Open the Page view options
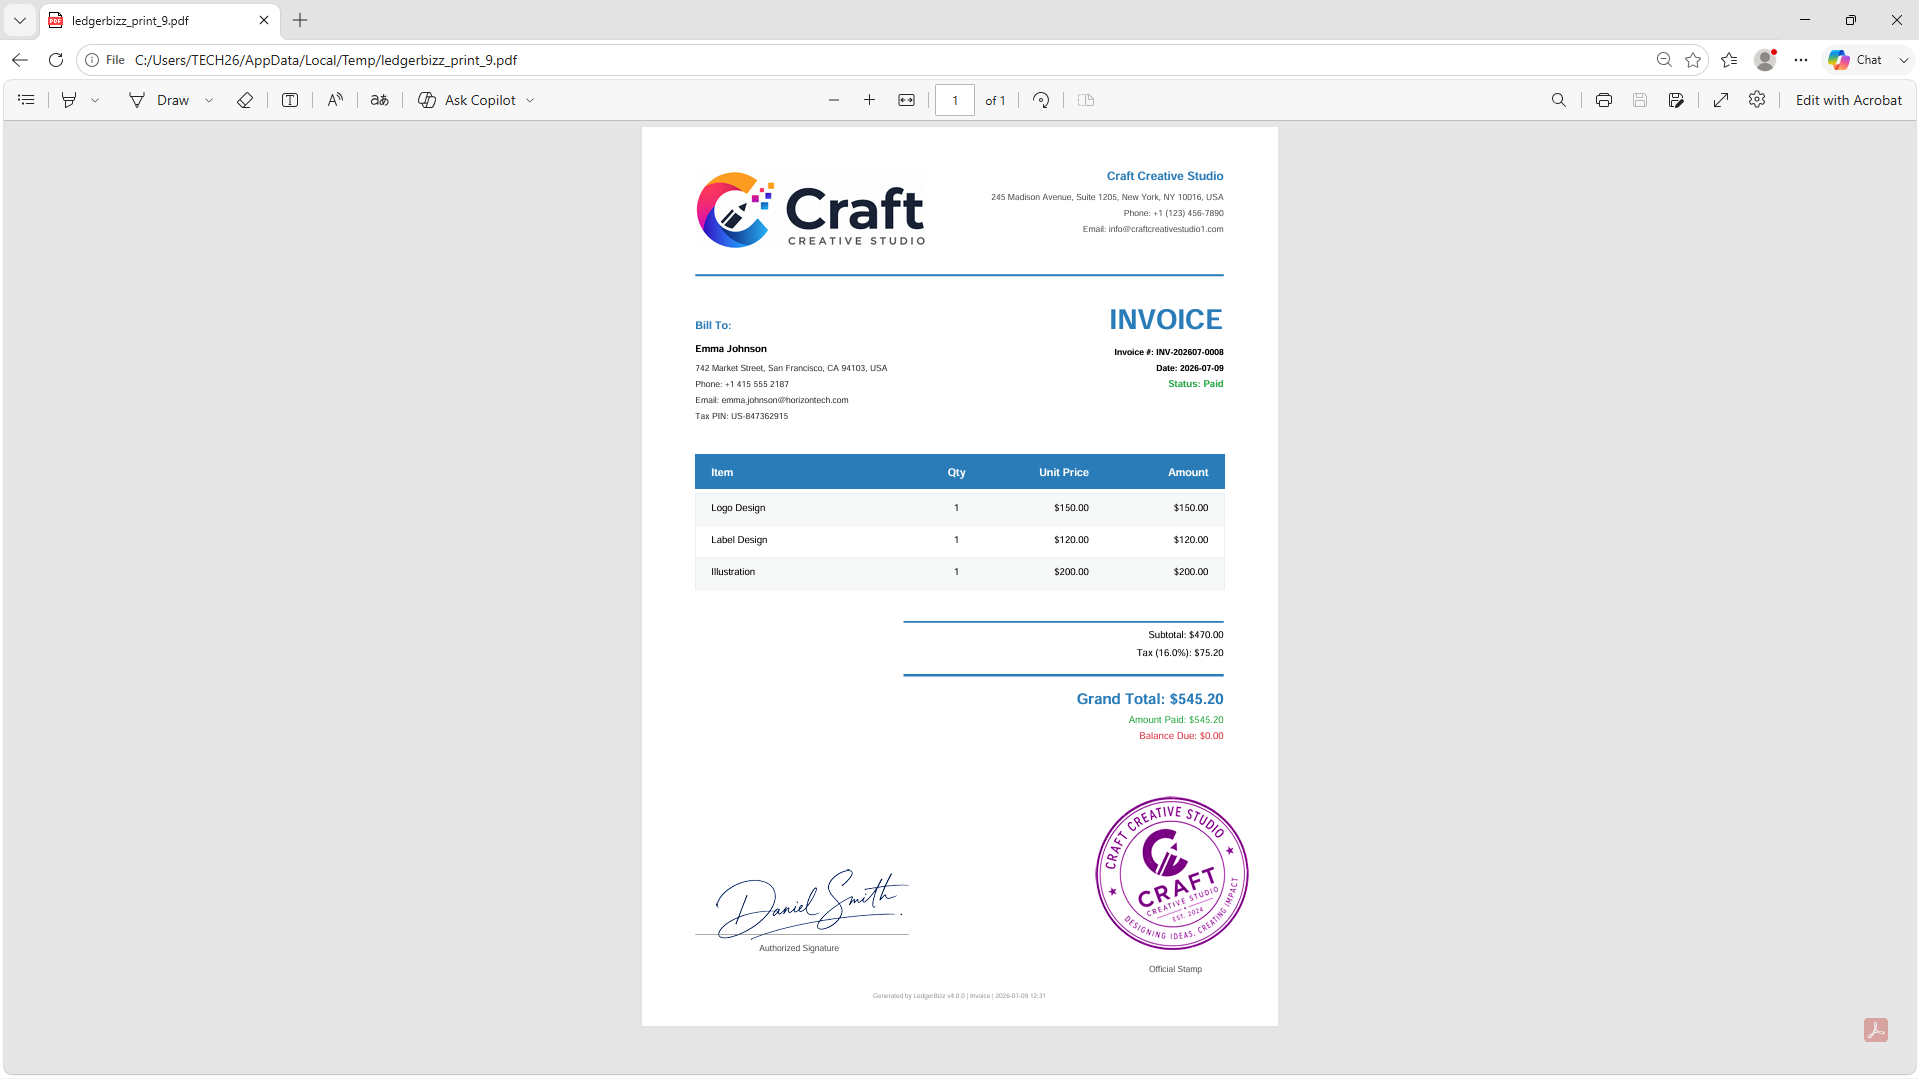Image resolution: width=1919 pixels, height=1079 pixels. tap(1086, 100)
